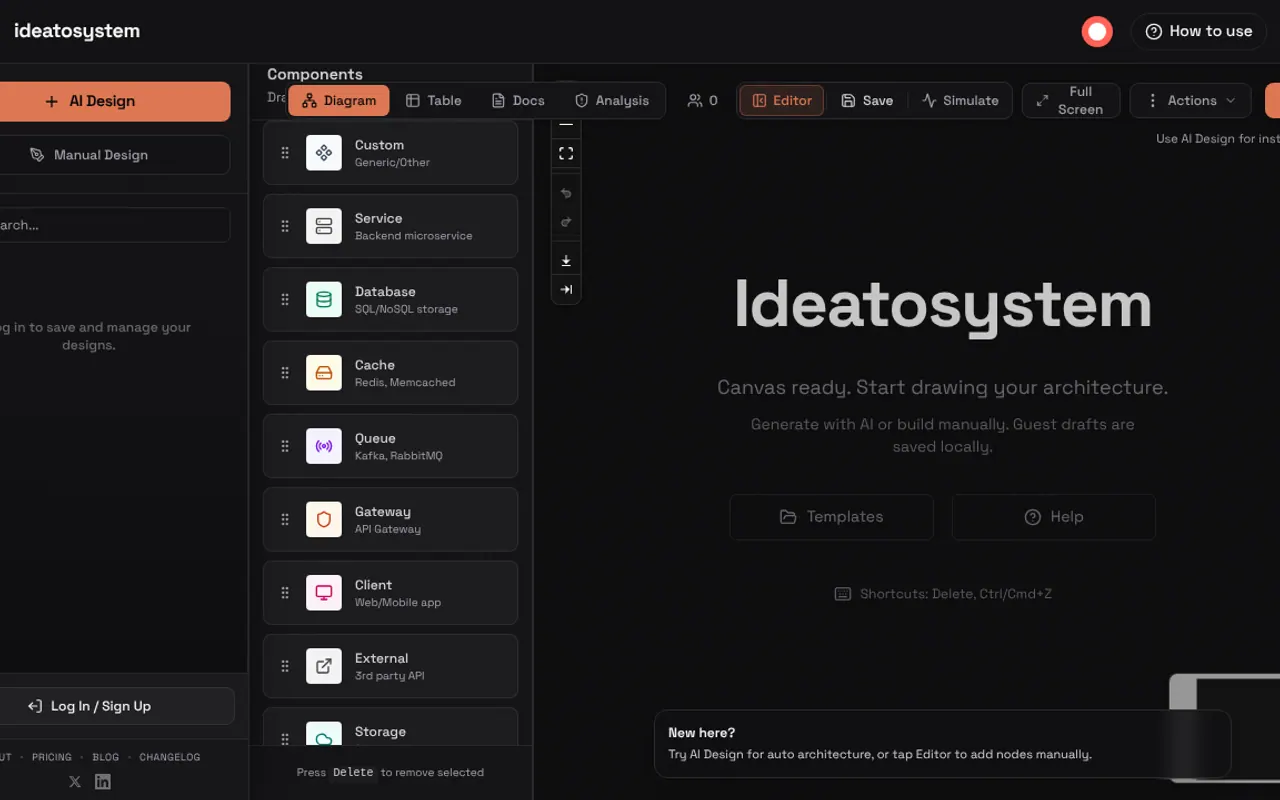Open How to use help

(1199, 32)
